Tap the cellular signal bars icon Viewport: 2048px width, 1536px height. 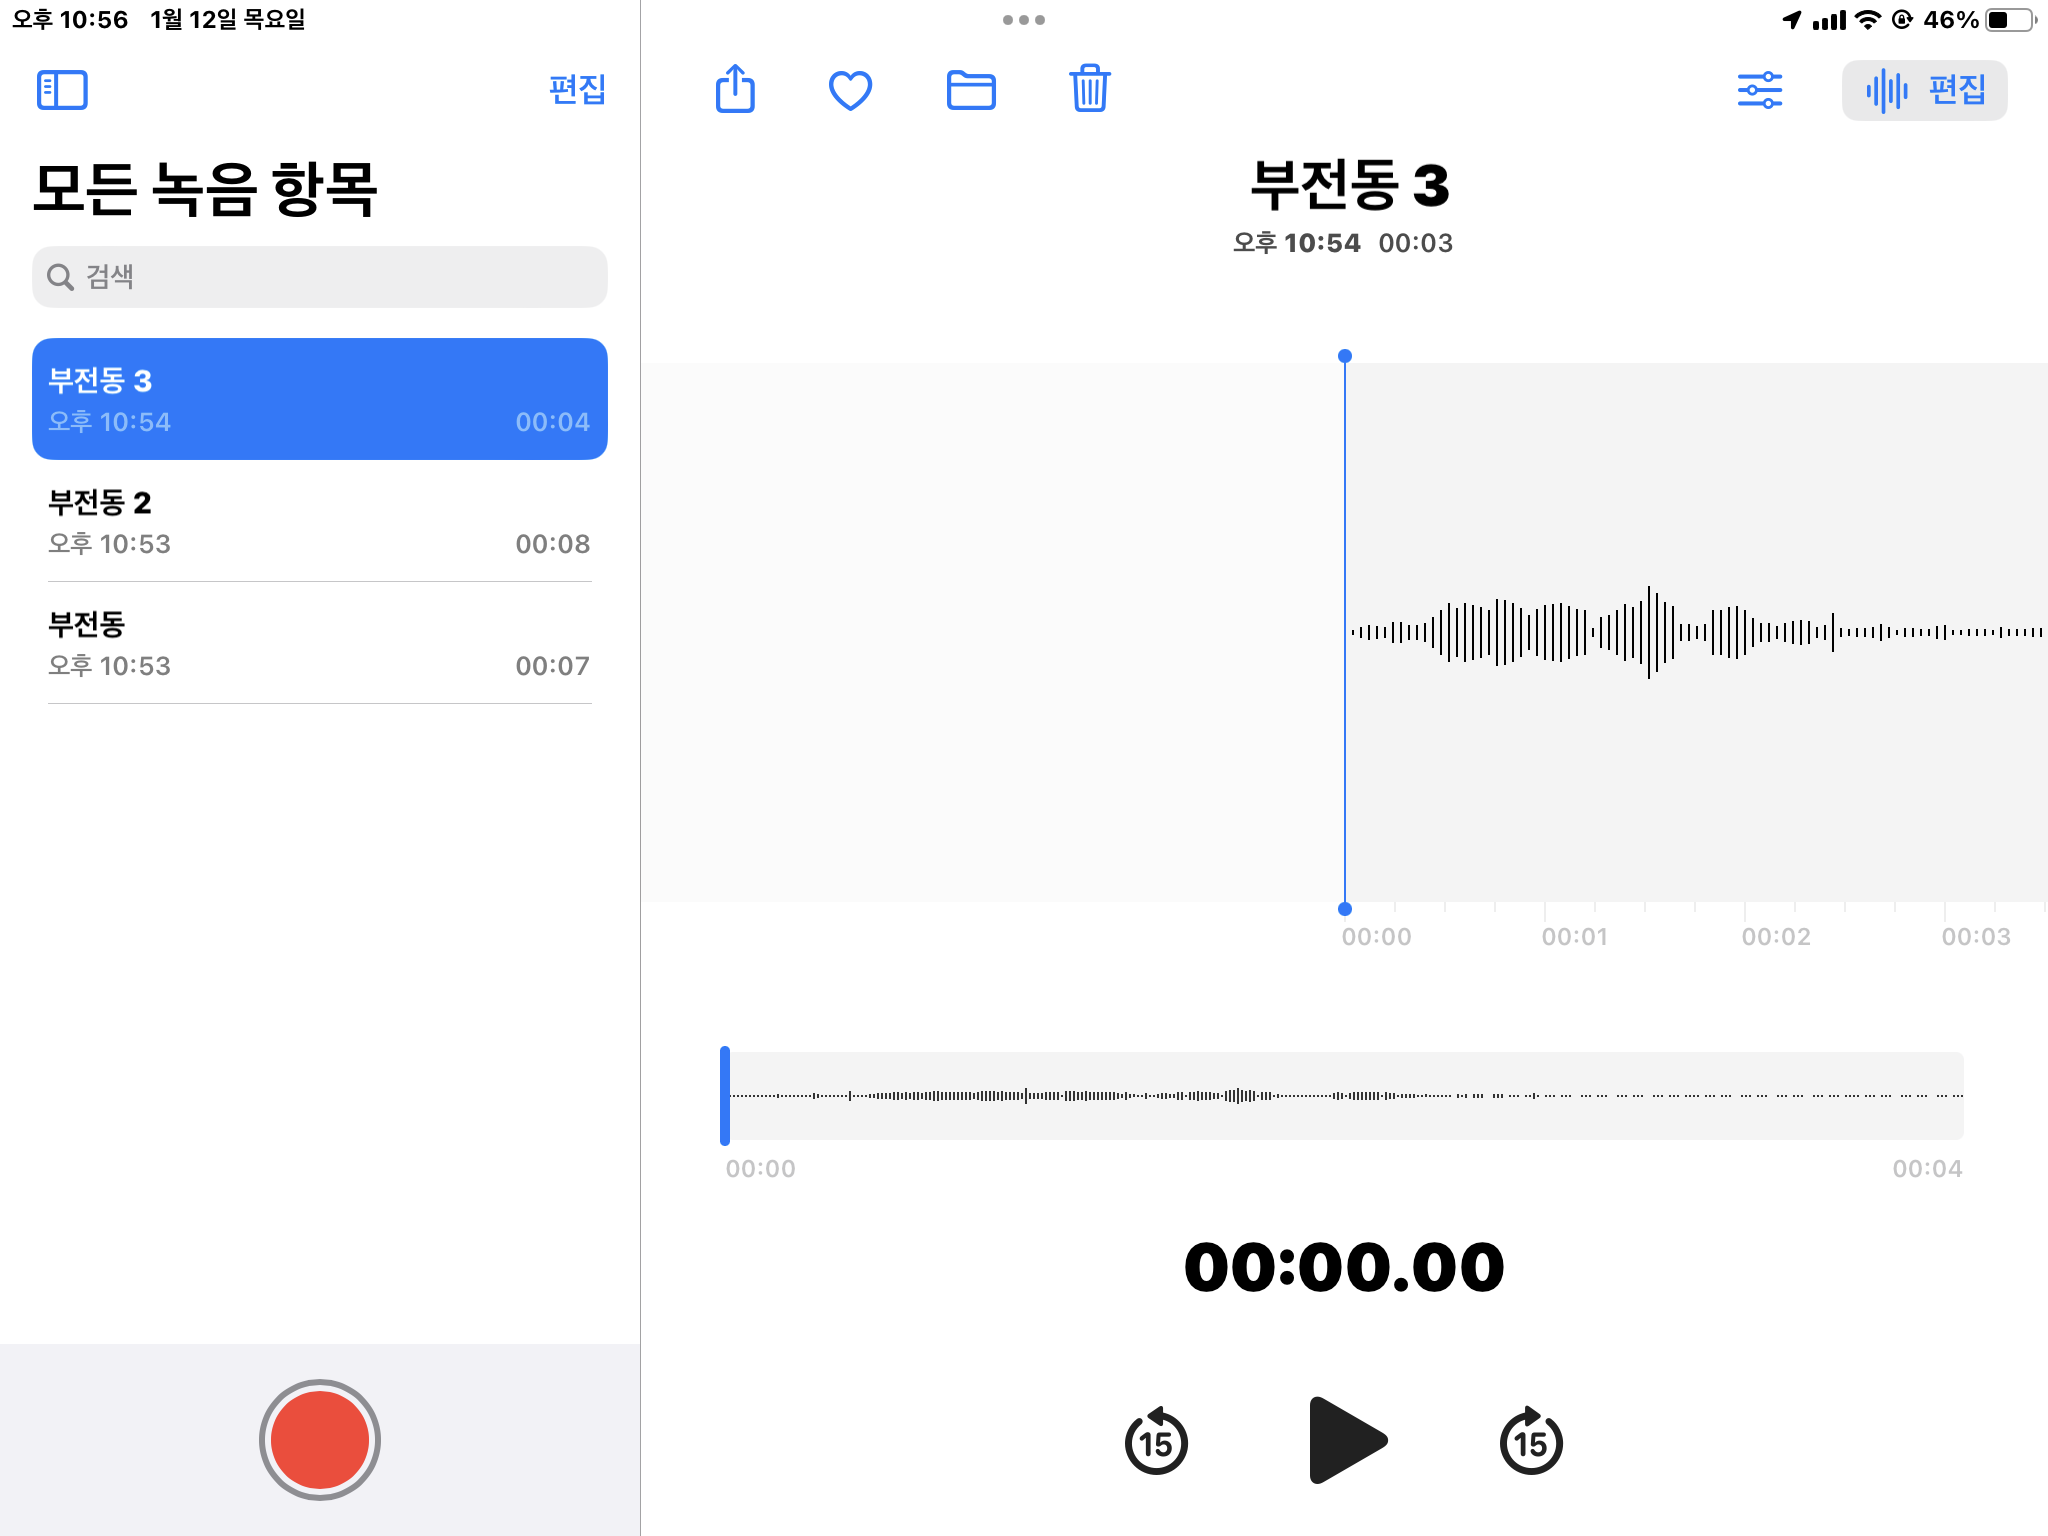[1829, 20]
